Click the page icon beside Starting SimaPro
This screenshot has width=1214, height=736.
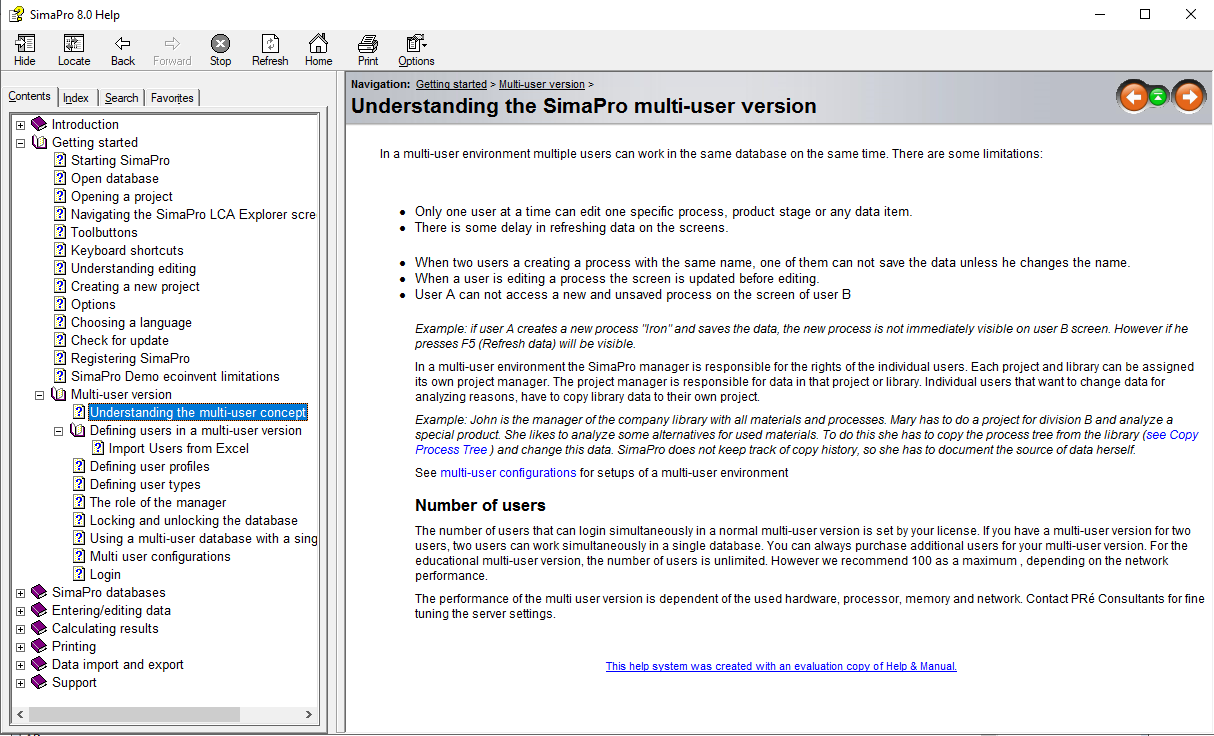coord(61,161)
